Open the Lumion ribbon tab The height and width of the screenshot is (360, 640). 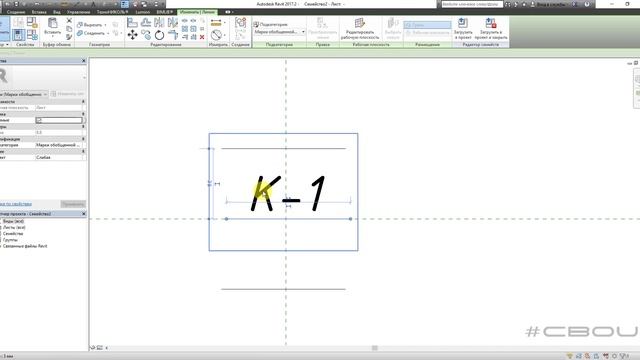(x=142, y=12)
